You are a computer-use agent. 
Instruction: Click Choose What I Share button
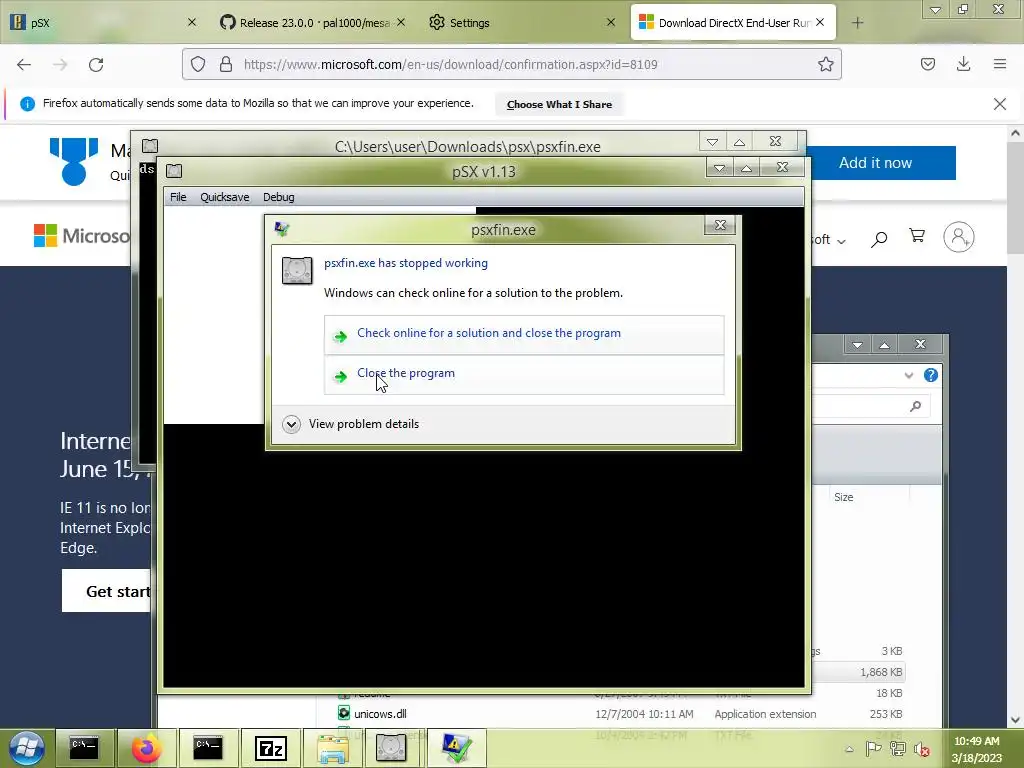[559, 104]
